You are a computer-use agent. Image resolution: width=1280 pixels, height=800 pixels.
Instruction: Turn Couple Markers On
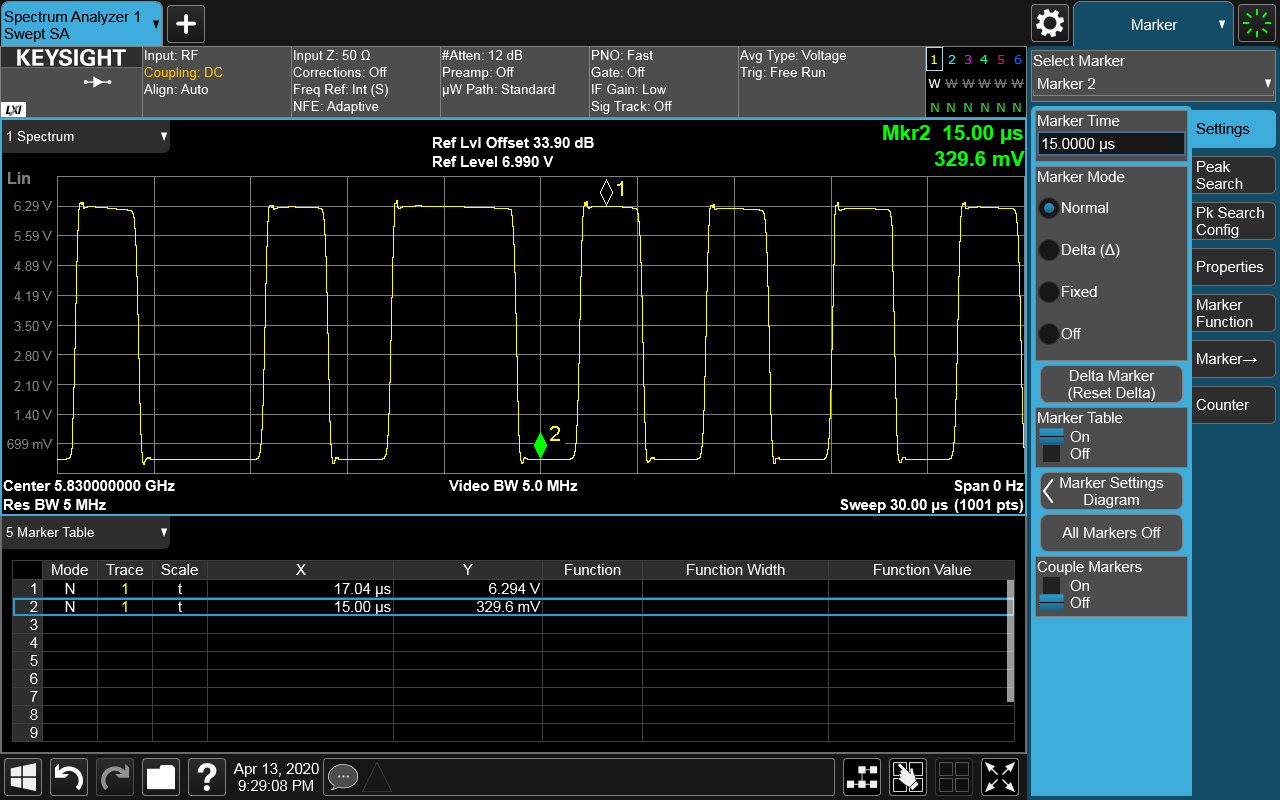tap(1065, 586)
